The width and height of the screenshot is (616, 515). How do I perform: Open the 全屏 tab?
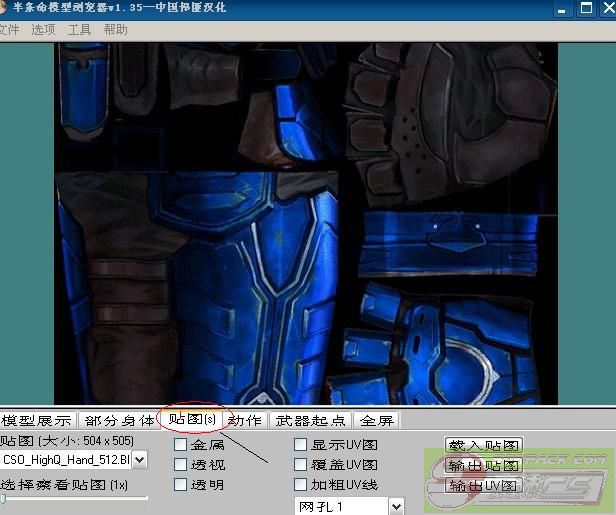coord(377,420)
